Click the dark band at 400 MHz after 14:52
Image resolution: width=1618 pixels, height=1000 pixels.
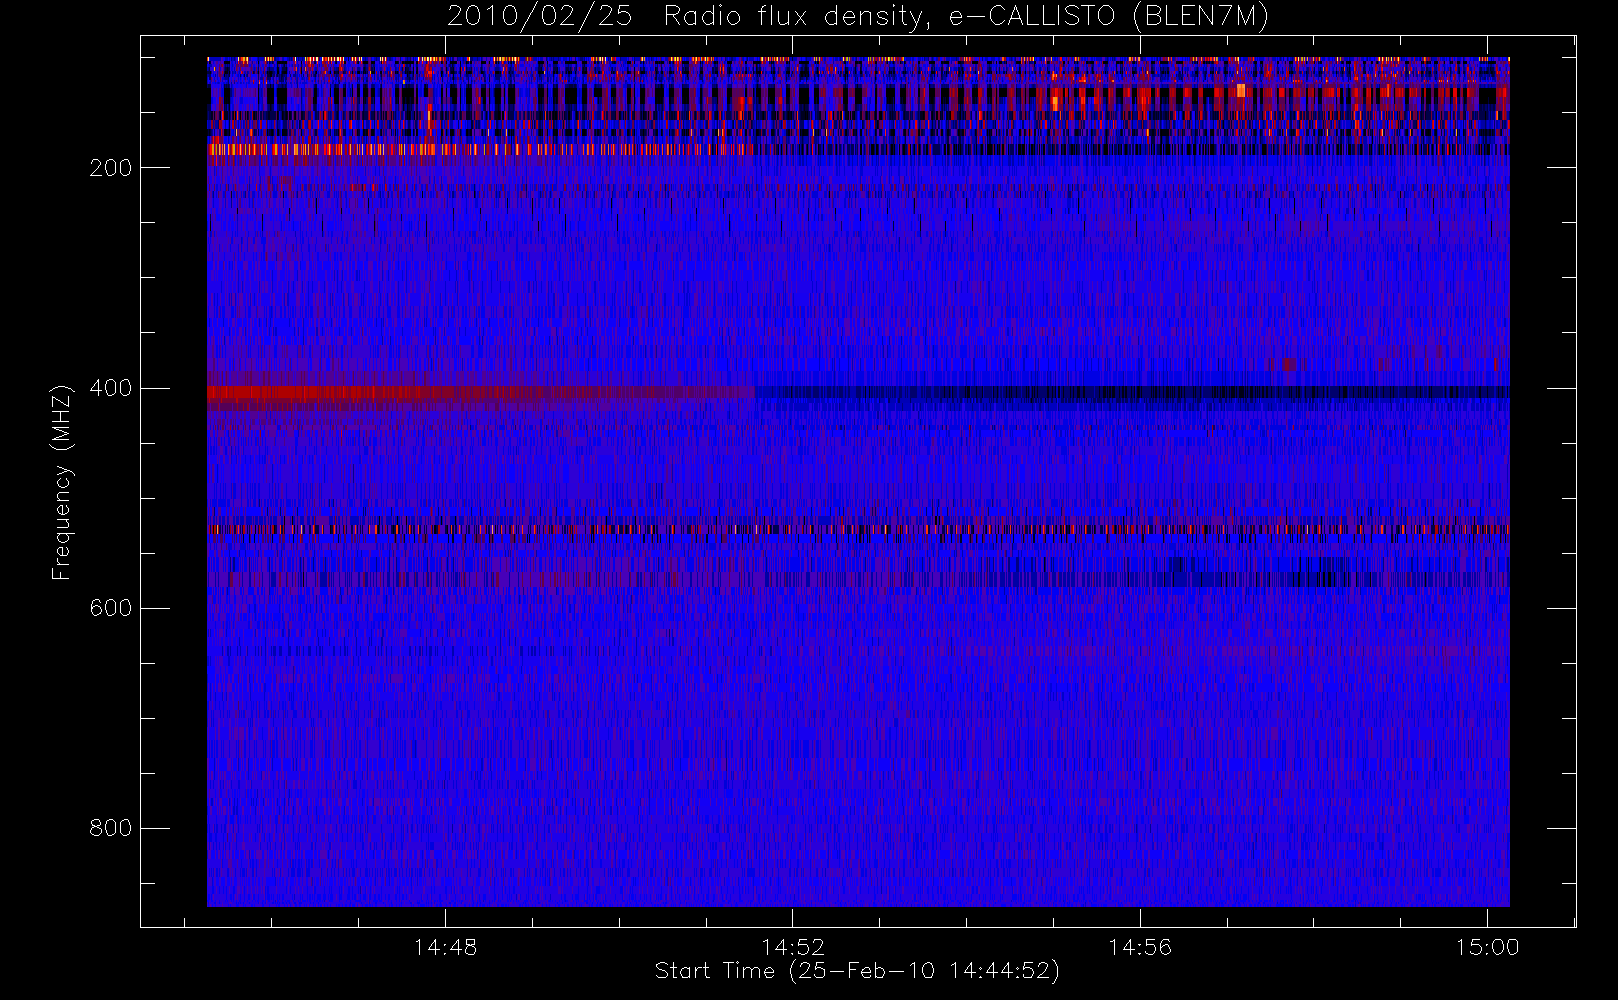[1131, 393]
